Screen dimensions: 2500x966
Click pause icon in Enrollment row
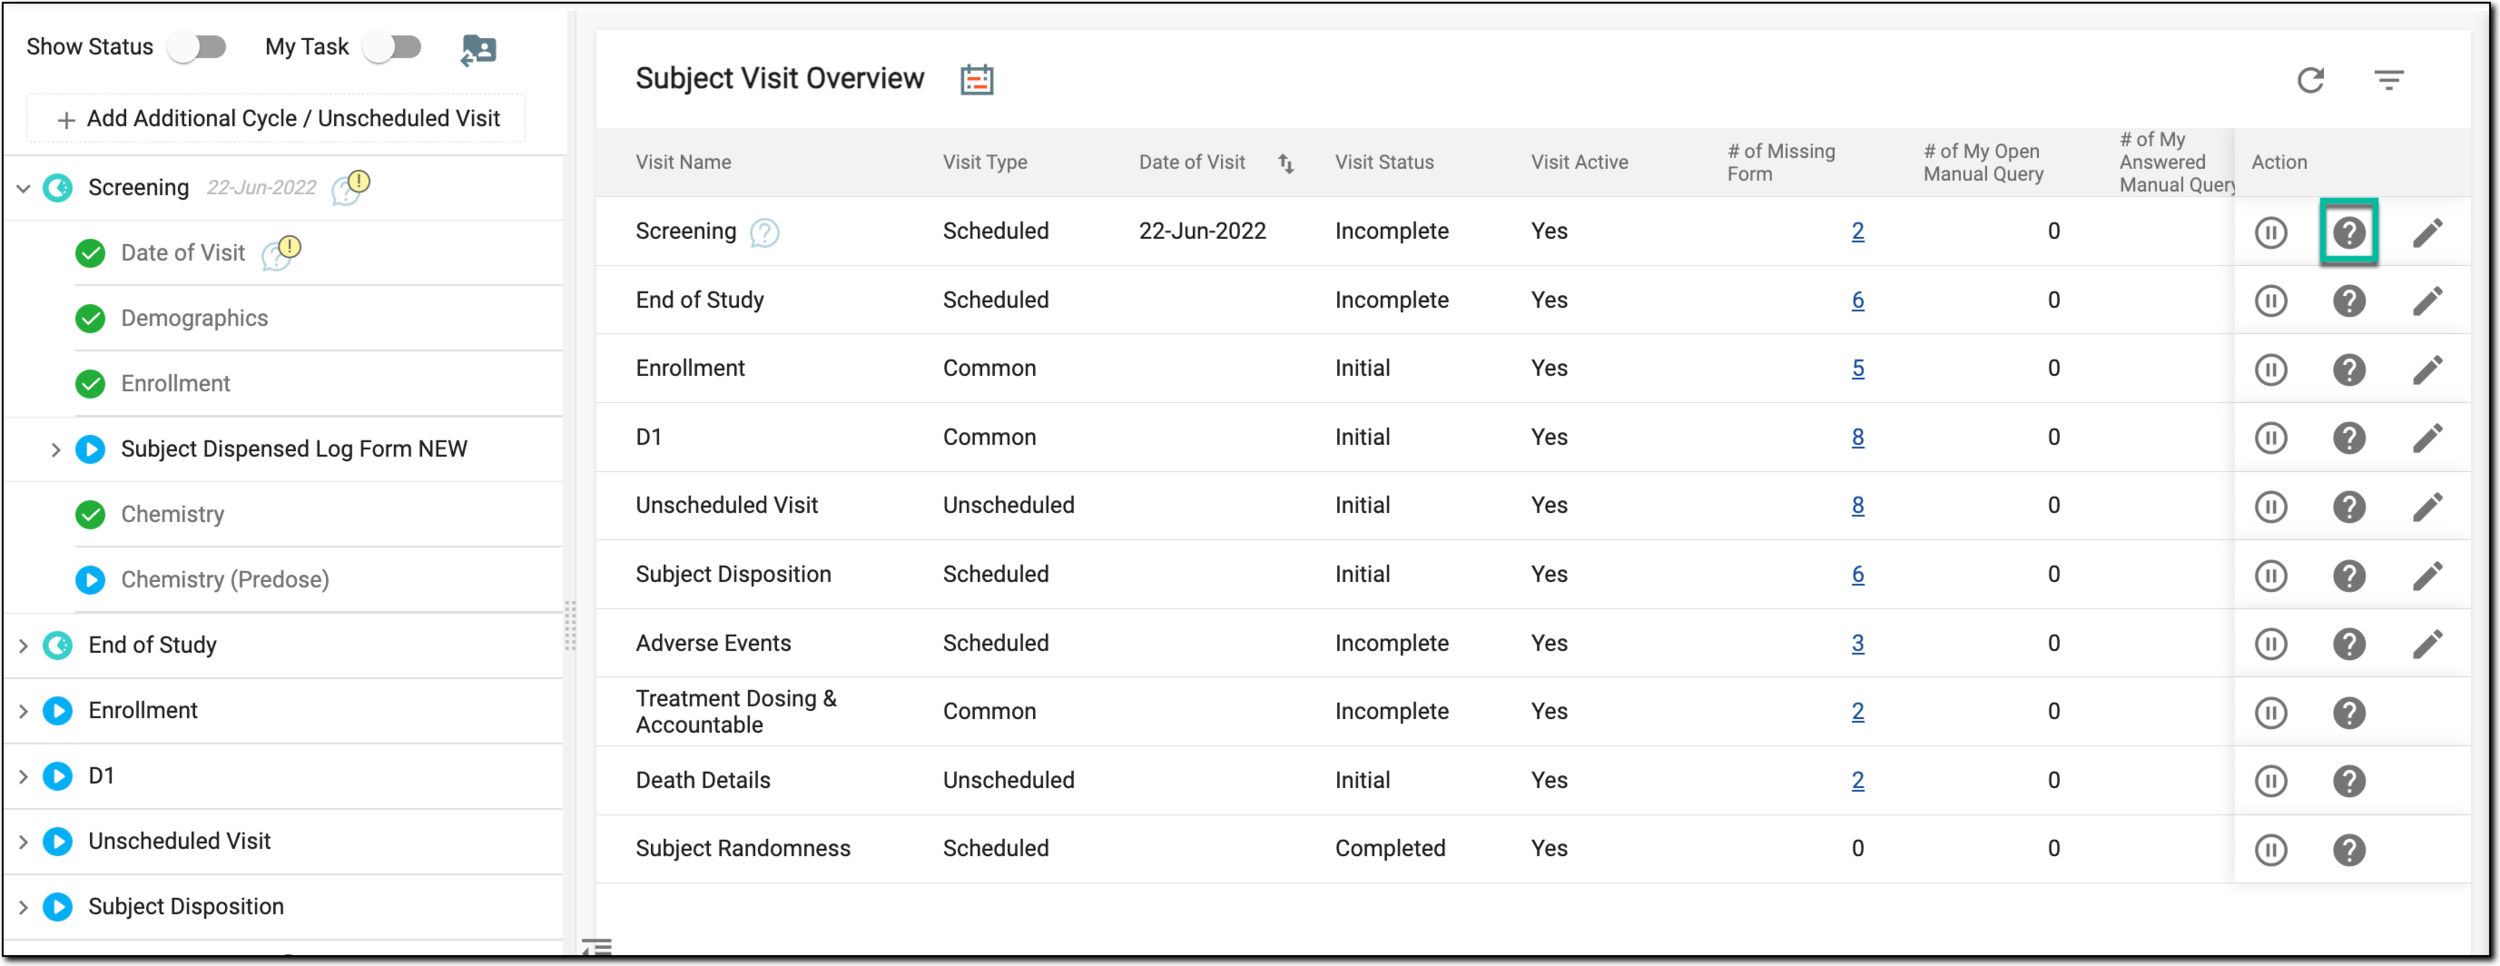coord(2270,370)
